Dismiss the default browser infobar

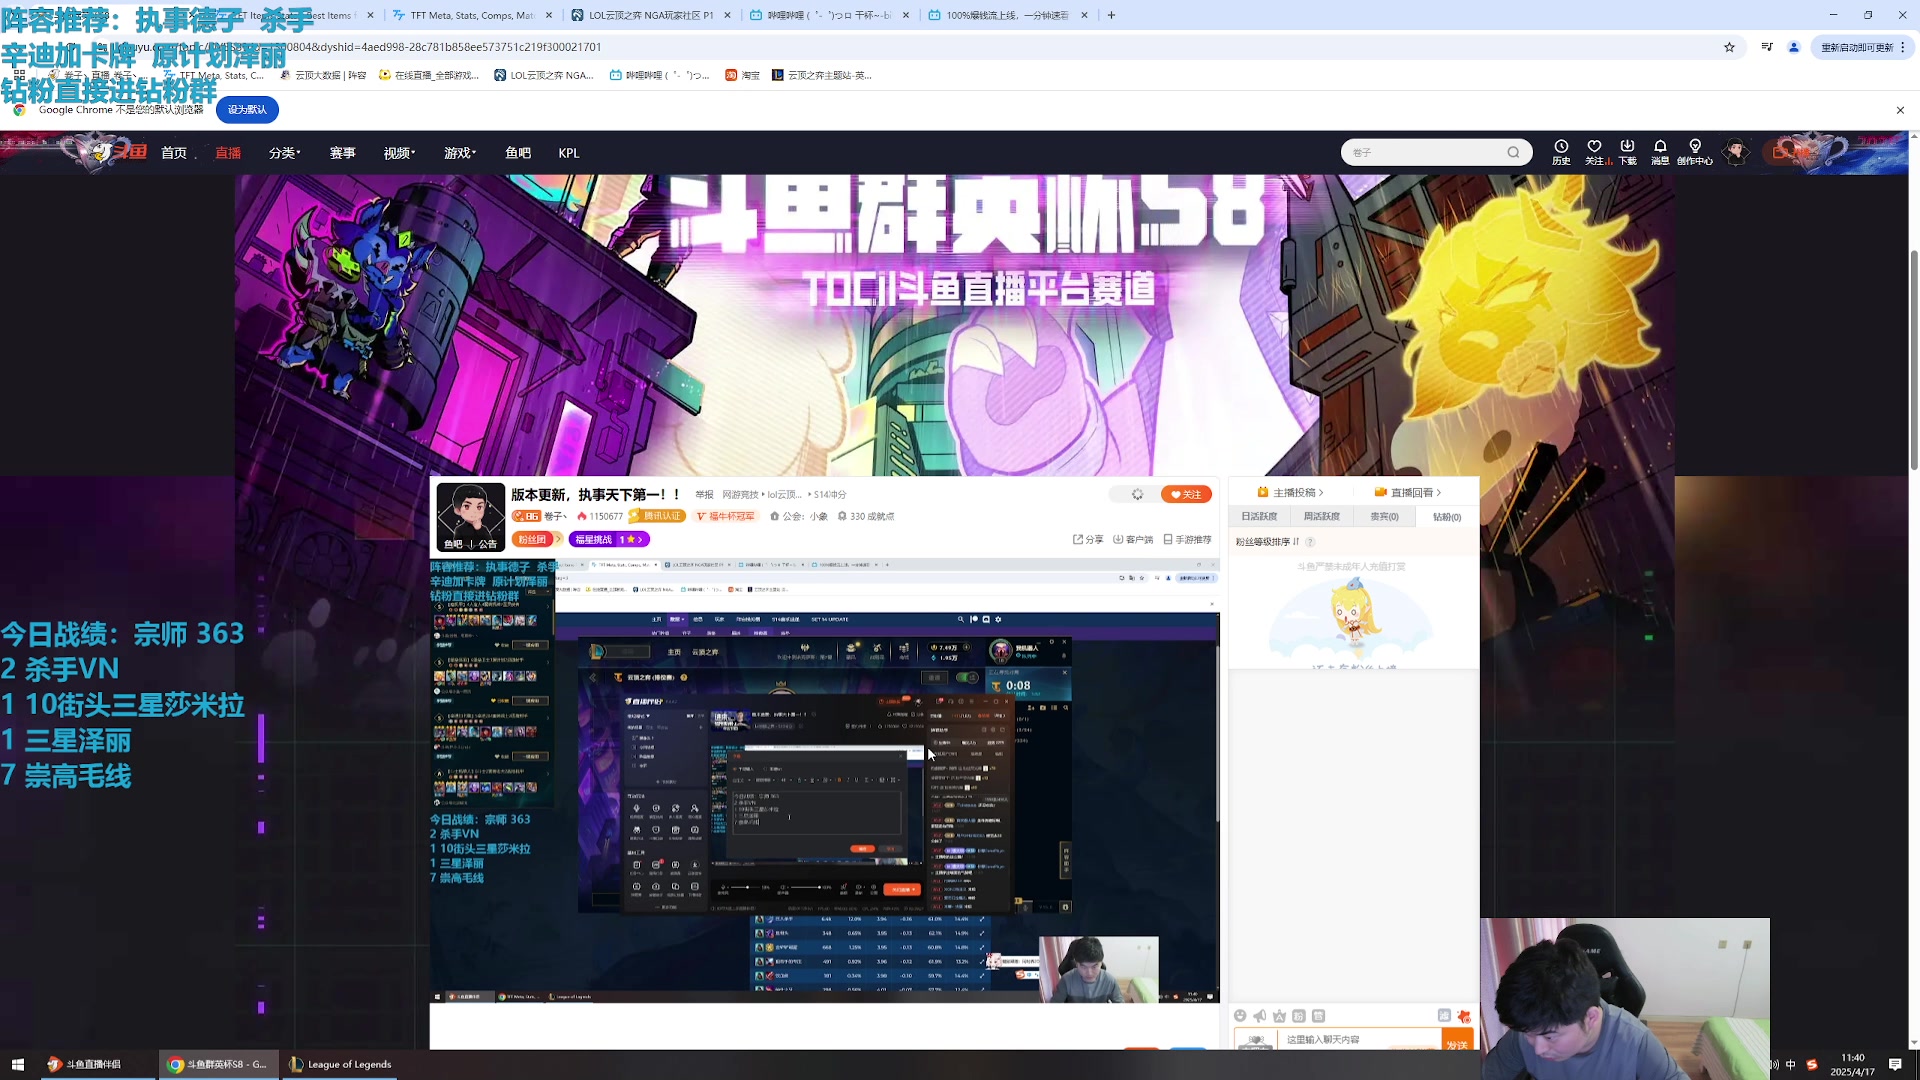coord(1900,110)
